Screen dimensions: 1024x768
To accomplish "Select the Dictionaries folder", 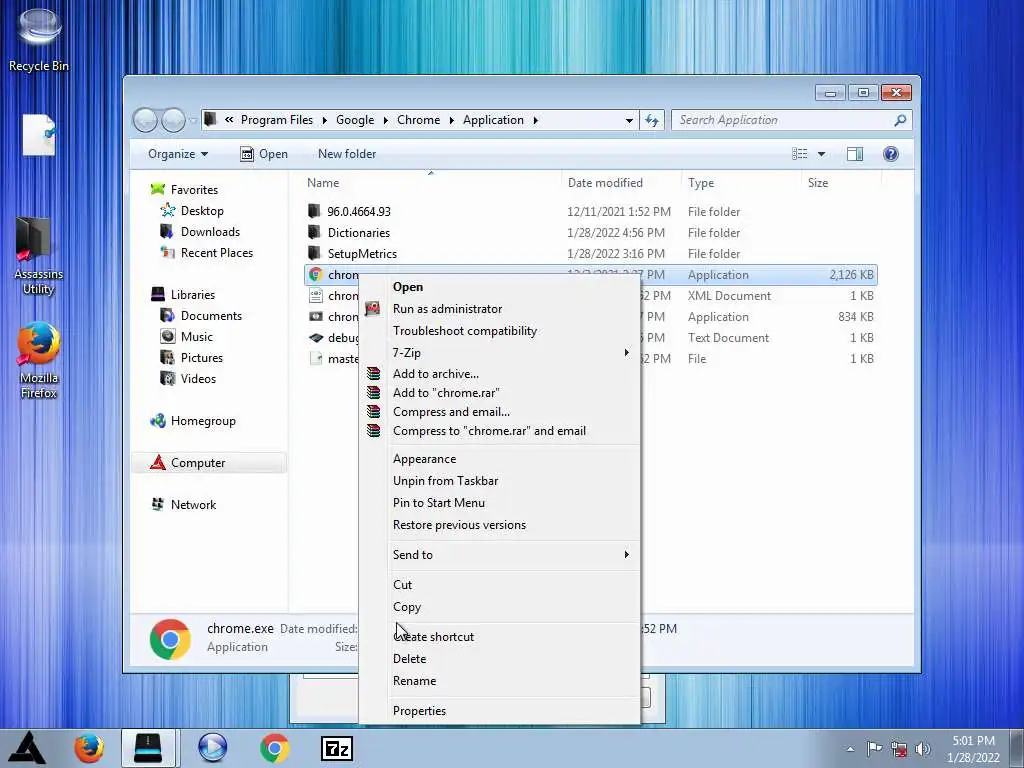I will click(358, 232).
